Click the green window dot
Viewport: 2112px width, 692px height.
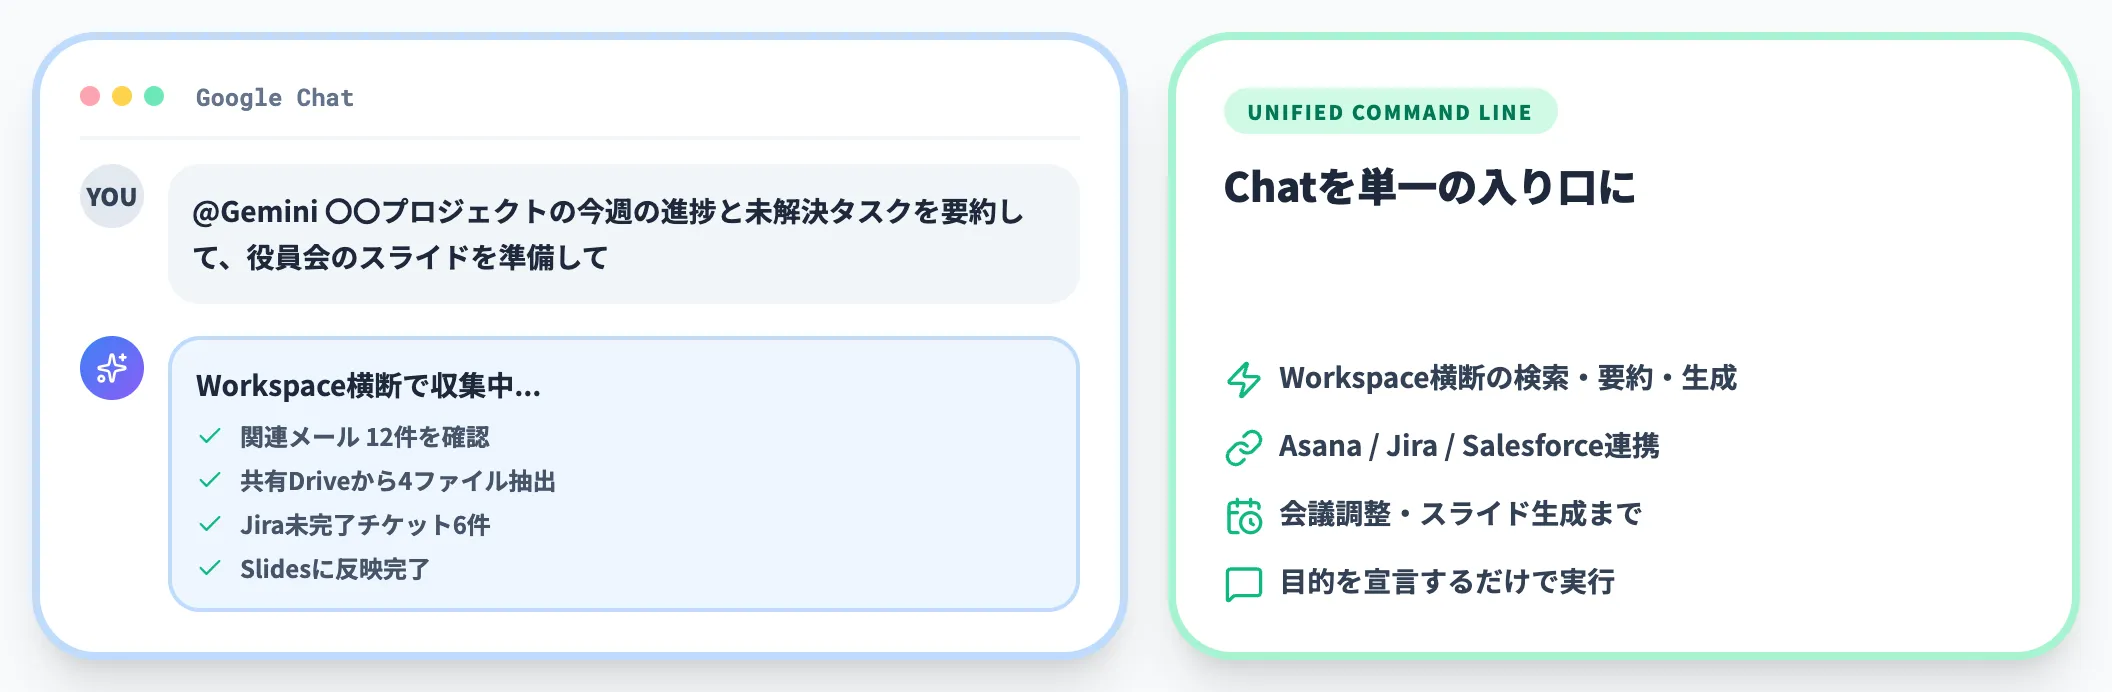154,96
